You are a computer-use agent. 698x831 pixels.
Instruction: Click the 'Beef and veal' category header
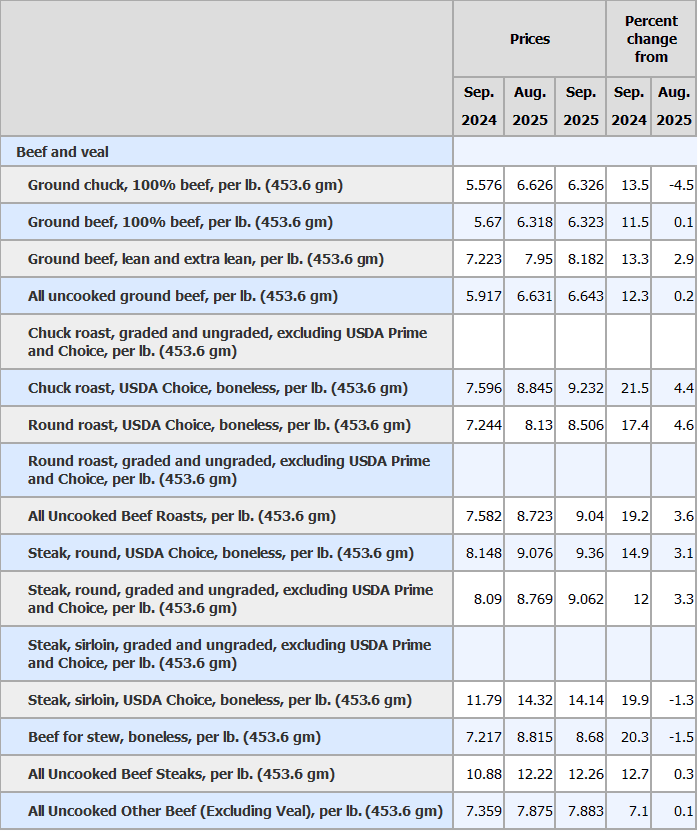point(63,152)
